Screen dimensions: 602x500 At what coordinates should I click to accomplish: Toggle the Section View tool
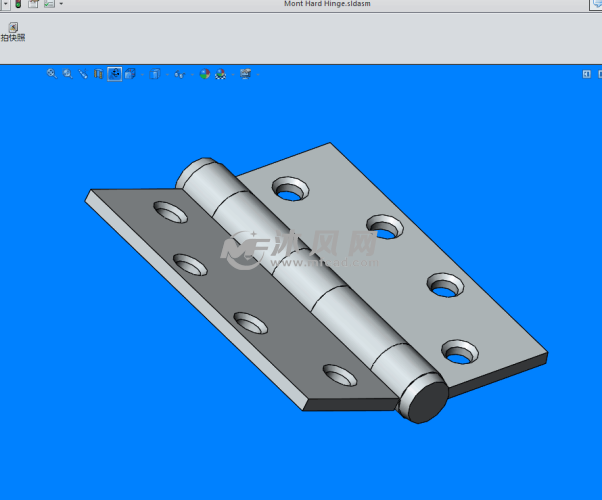(x=98, y=74)
